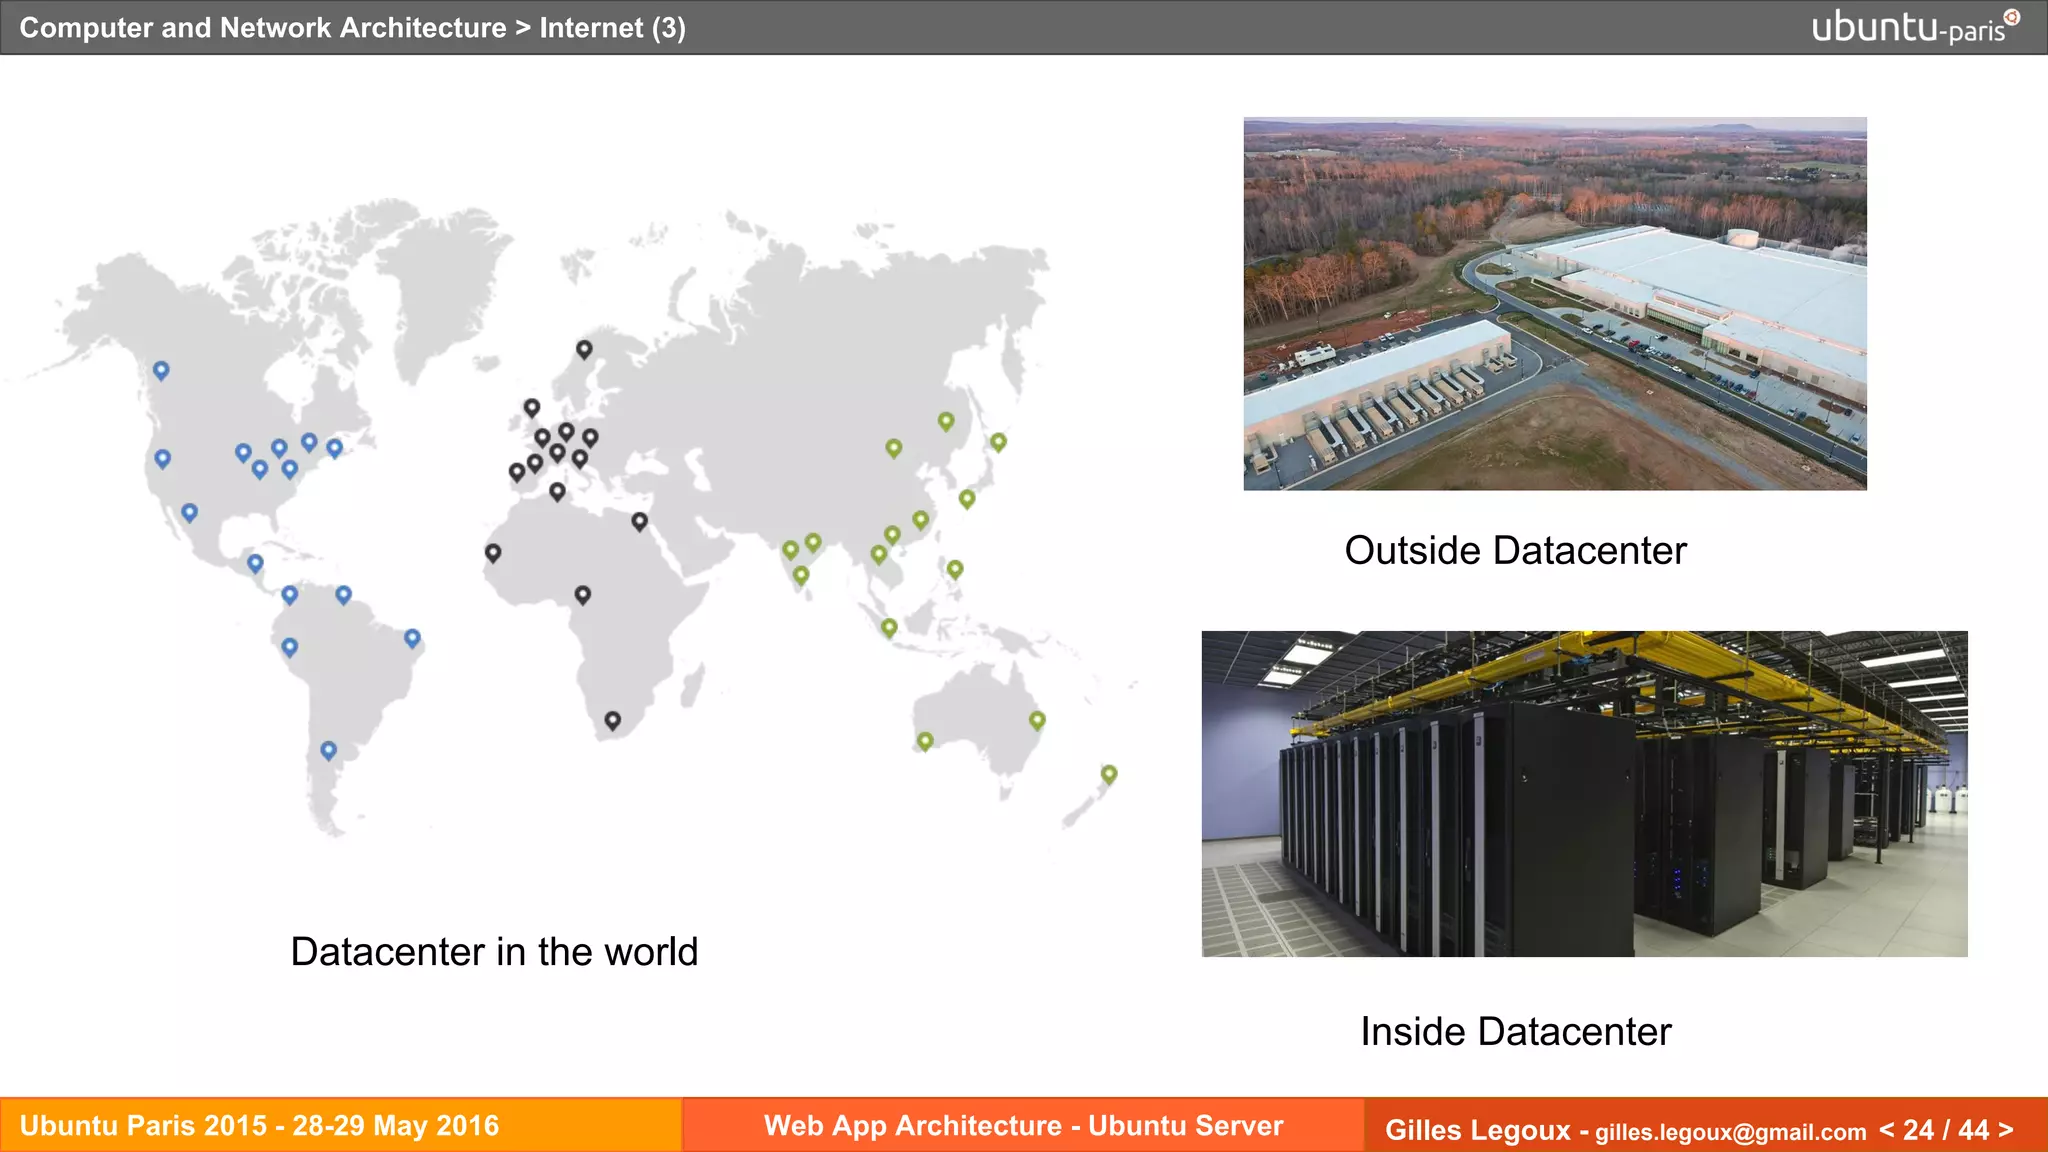Click the inside datacenter server racks photo
Screen dimensions: 2048x1152
[1584, 793]
